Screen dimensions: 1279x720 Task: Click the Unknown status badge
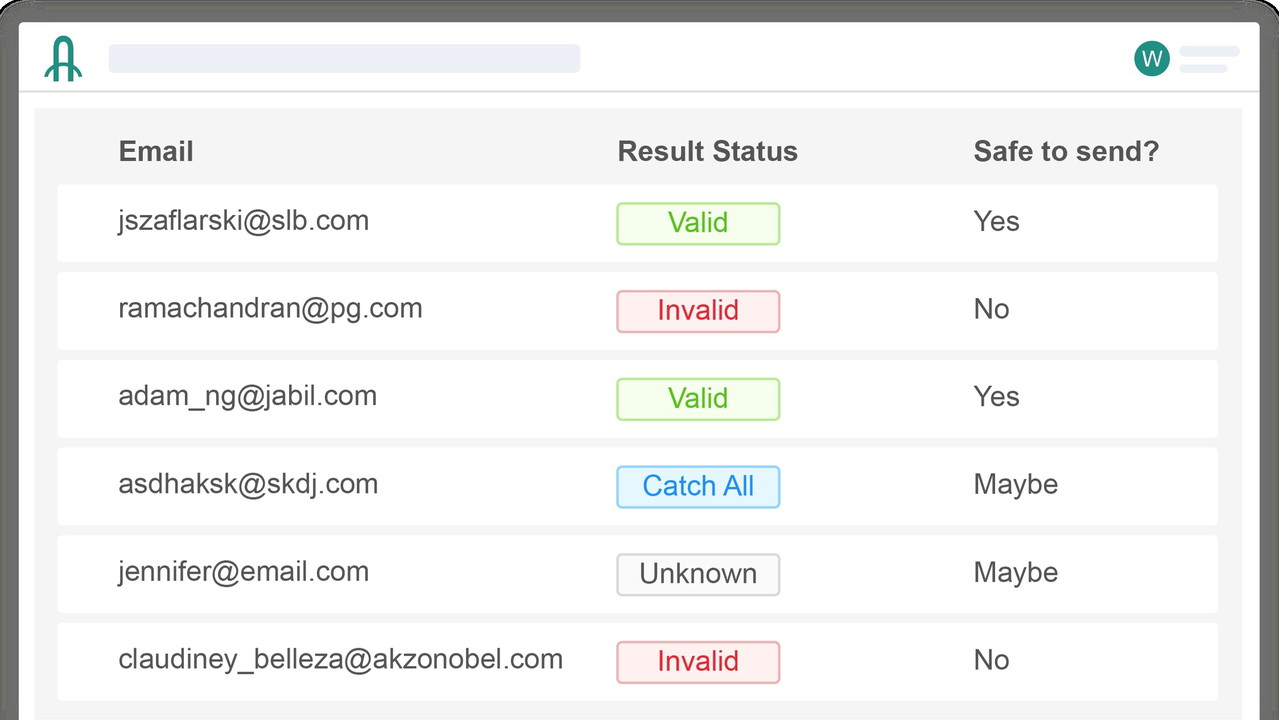pos(698,575)
